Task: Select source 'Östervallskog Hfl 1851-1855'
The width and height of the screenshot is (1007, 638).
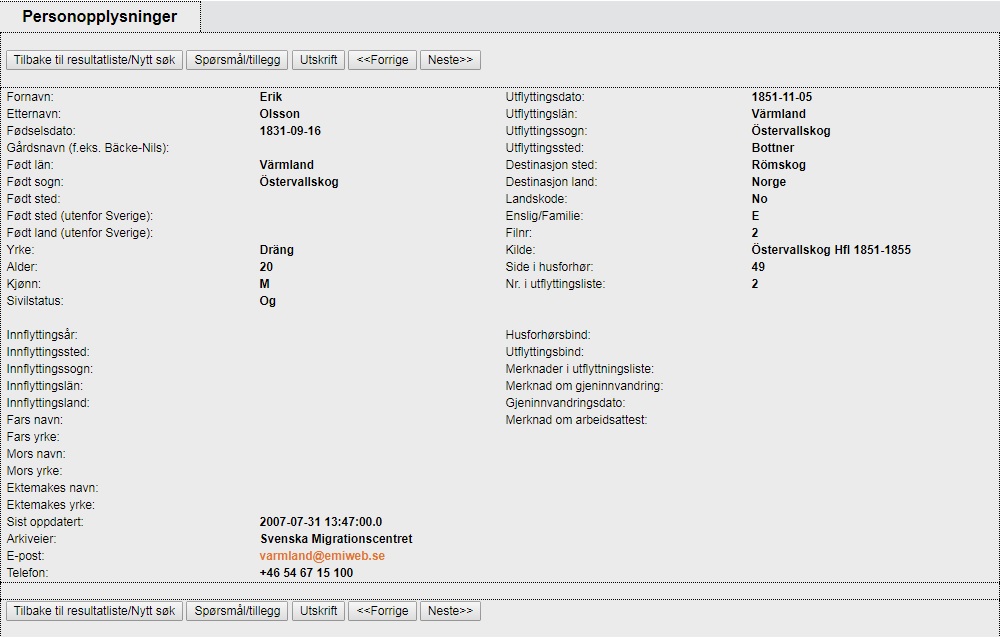Action: 831,250
